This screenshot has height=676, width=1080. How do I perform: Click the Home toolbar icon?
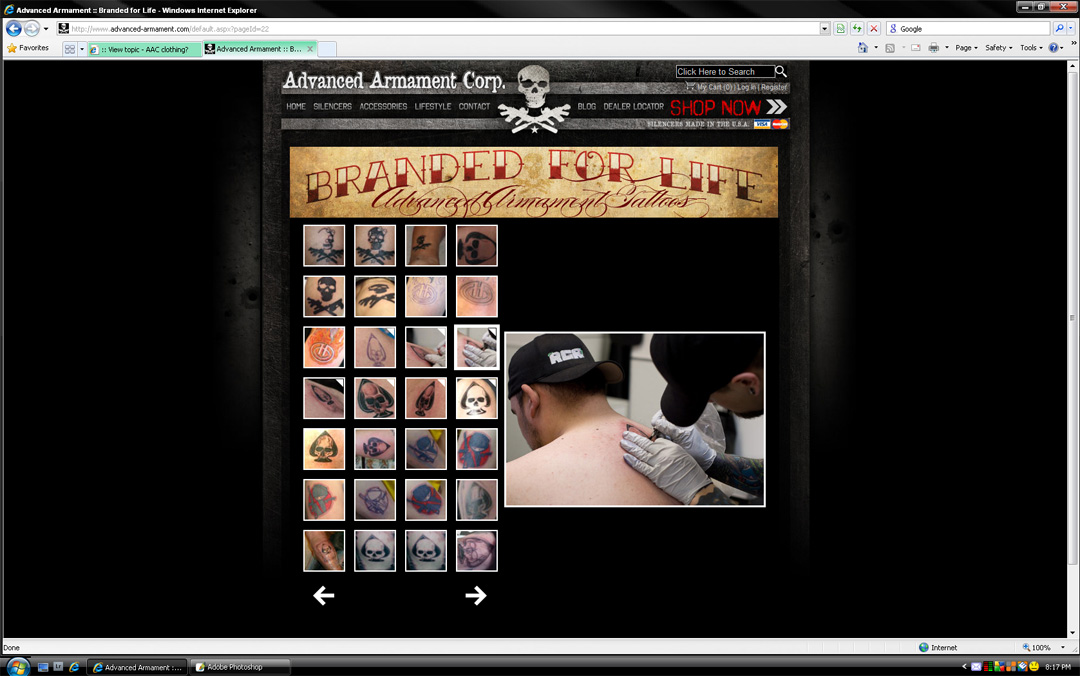point(862,48)
